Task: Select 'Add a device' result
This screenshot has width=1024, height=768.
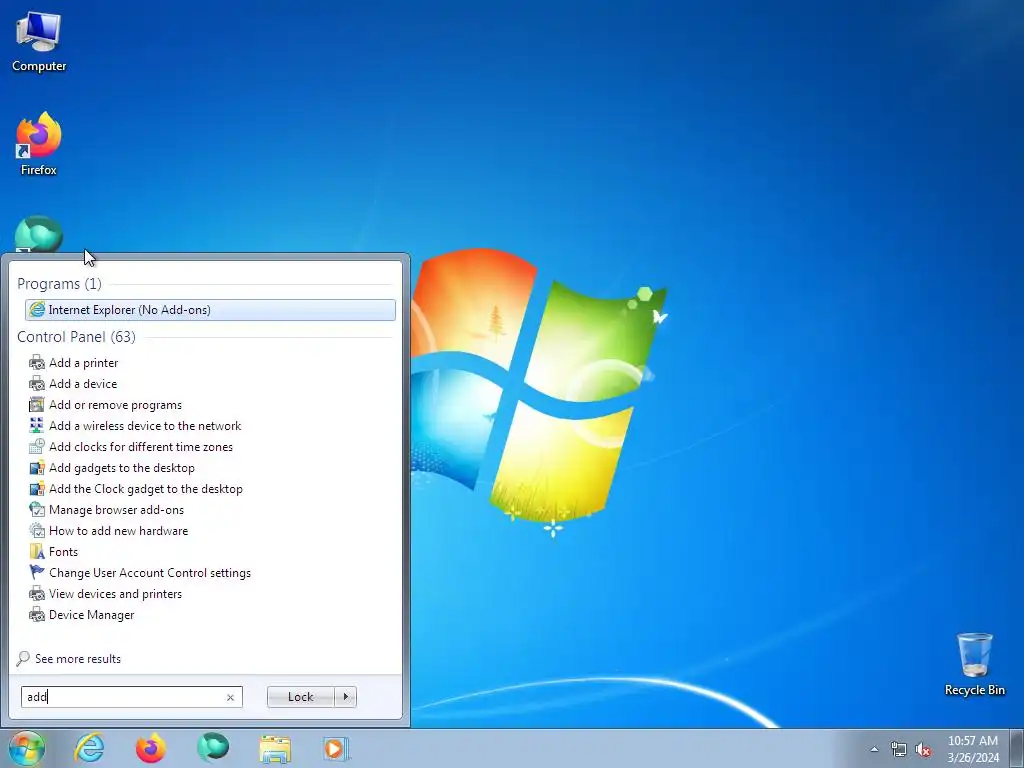Action: coord(83,383)
